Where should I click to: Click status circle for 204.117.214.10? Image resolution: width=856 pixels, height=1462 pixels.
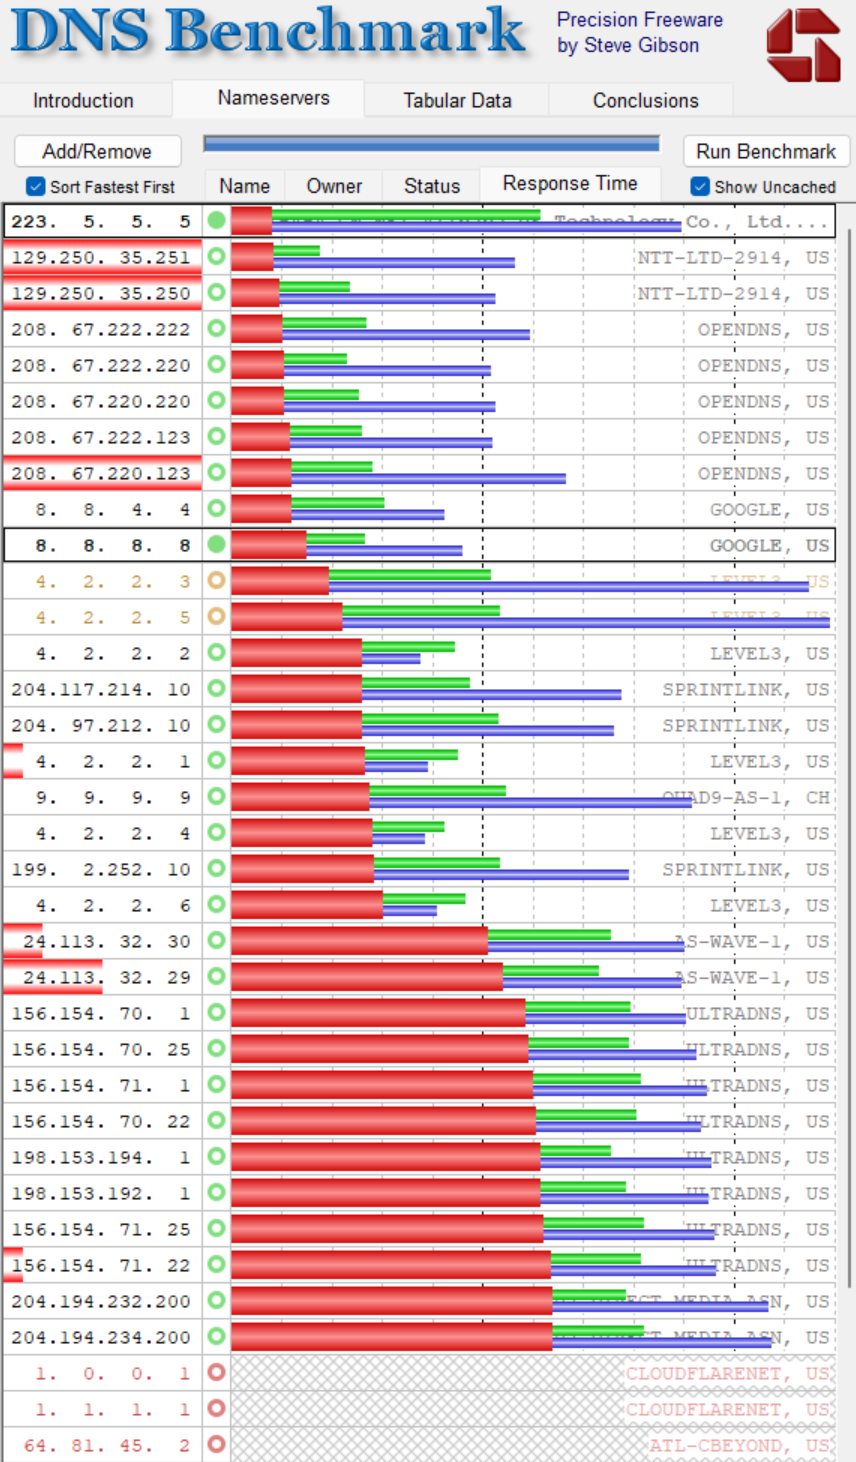tap(216, 688)
